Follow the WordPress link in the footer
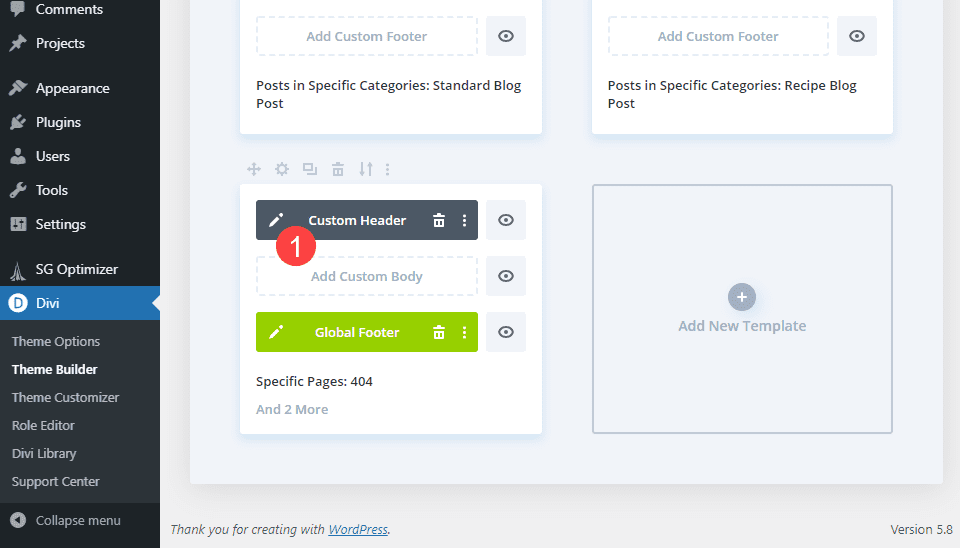 358,529
